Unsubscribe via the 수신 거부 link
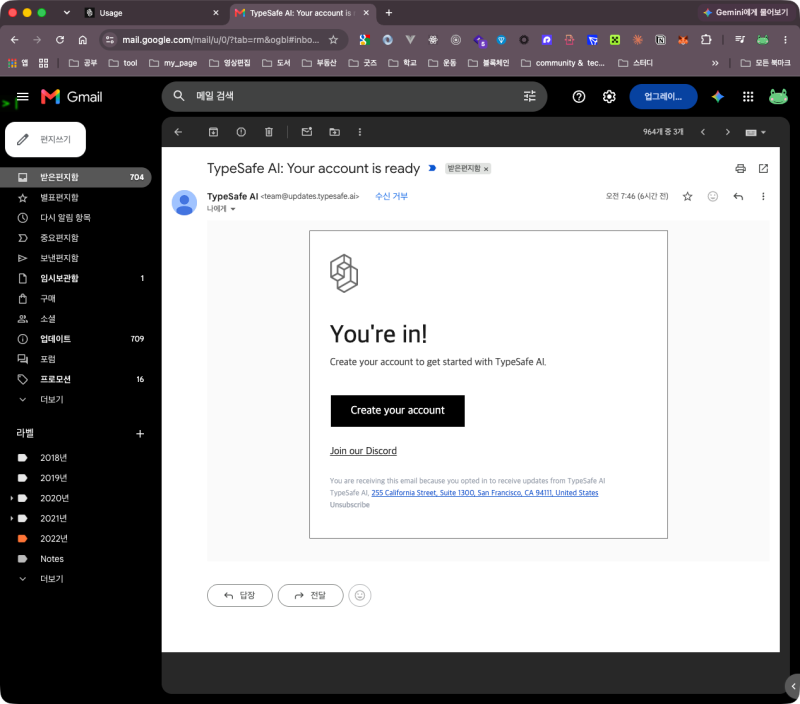This screenshot has width=800, height=704. (391, 196)
